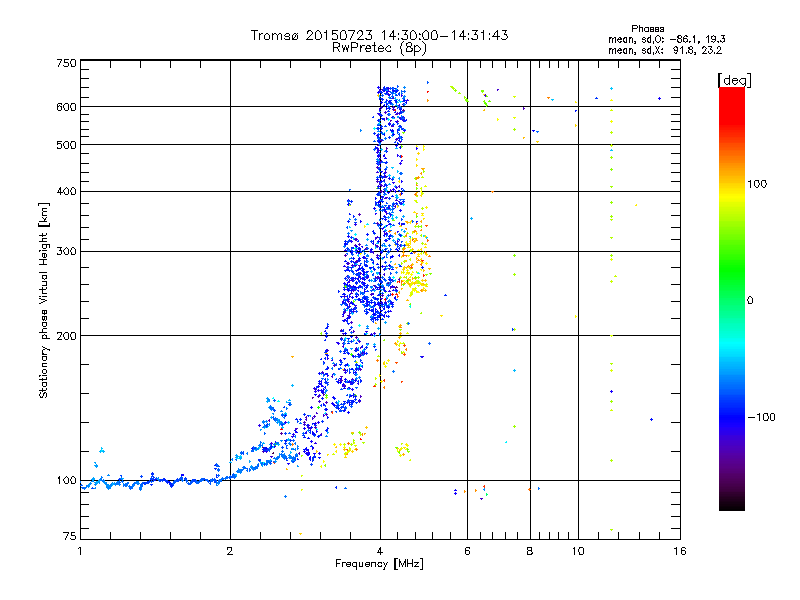The height and width of the screenshot is (600, 800).
Task: Click the colorbar tick label '100'
Action: pyautogui.click(x=757, y=184)
